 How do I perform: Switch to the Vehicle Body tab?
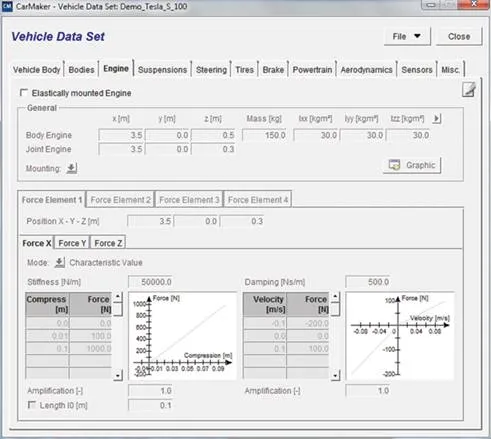(37, 70)
